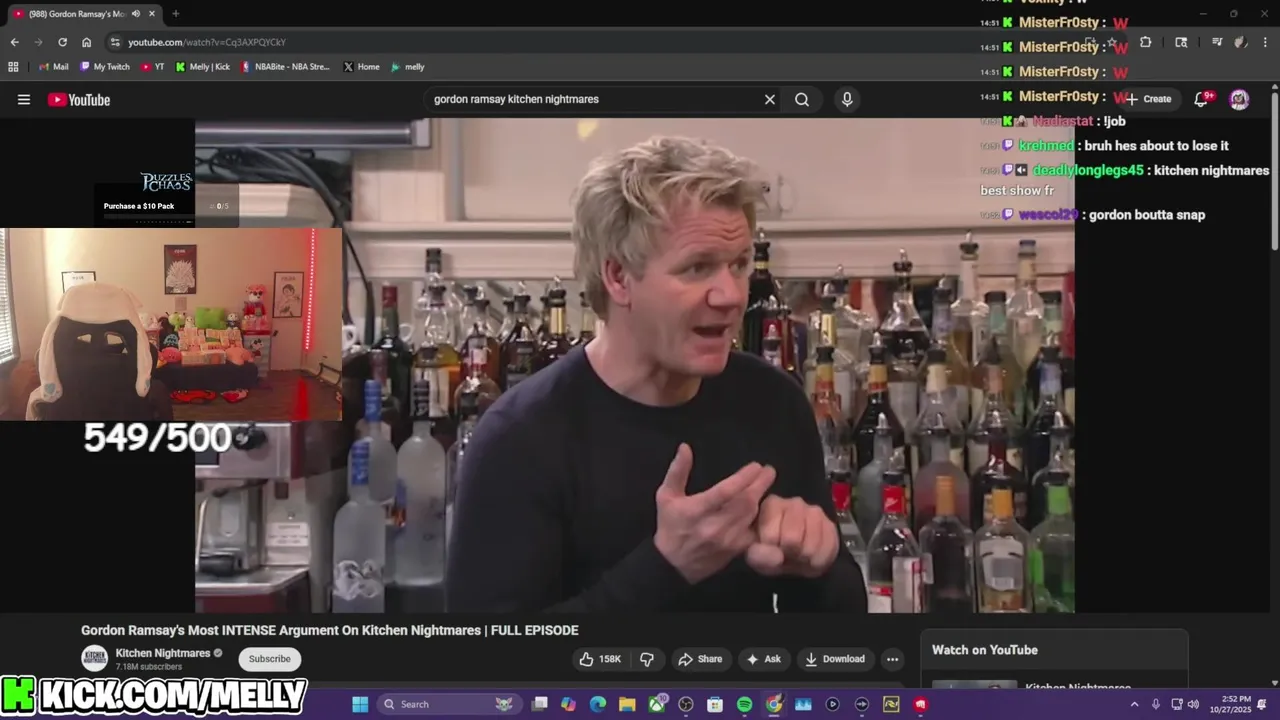Open a new browser tab
The width and height of the screenshot is (1280, 720).
176,14
